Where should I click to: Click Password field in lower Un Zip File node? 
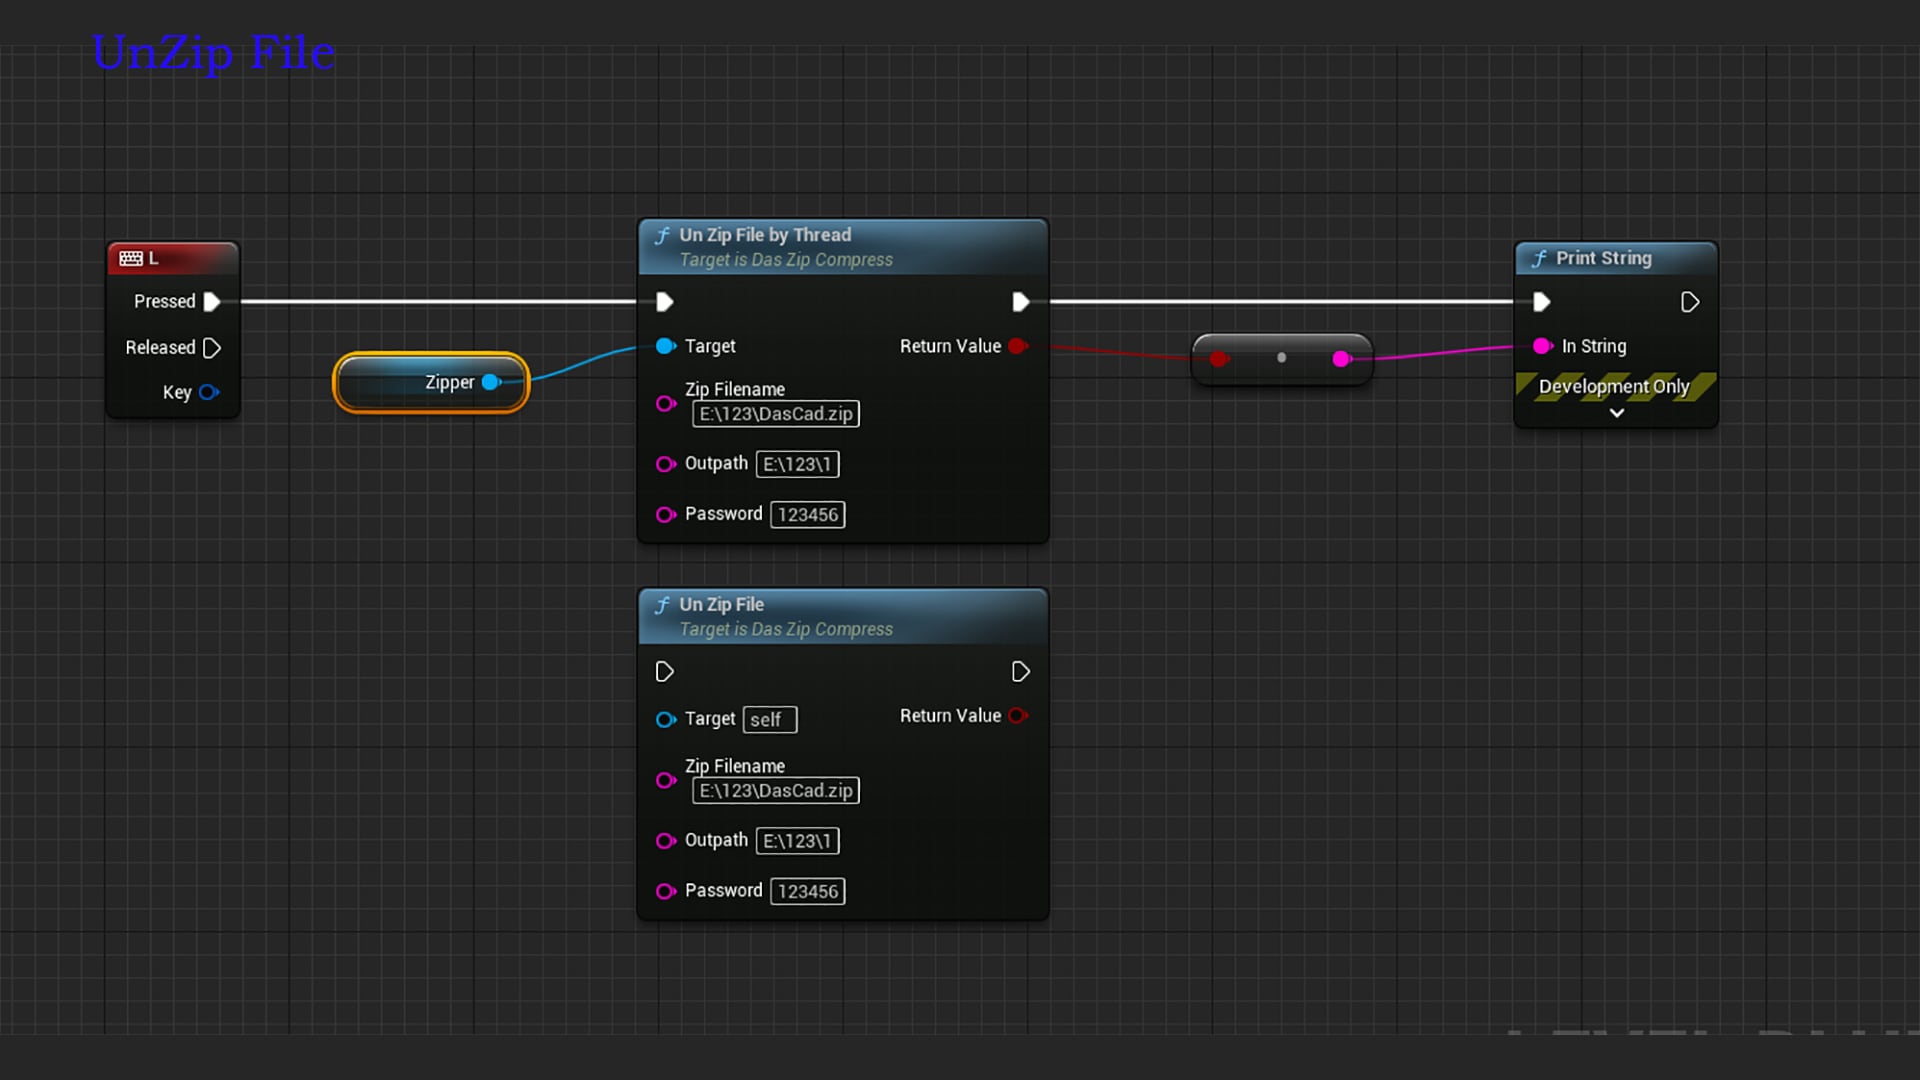807,892
